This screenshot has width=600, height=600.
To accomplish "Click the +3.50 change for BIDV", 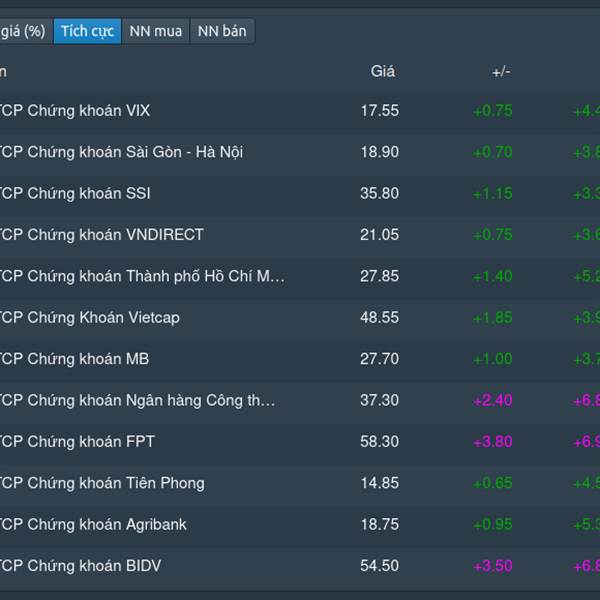I will tap(492, 566).
